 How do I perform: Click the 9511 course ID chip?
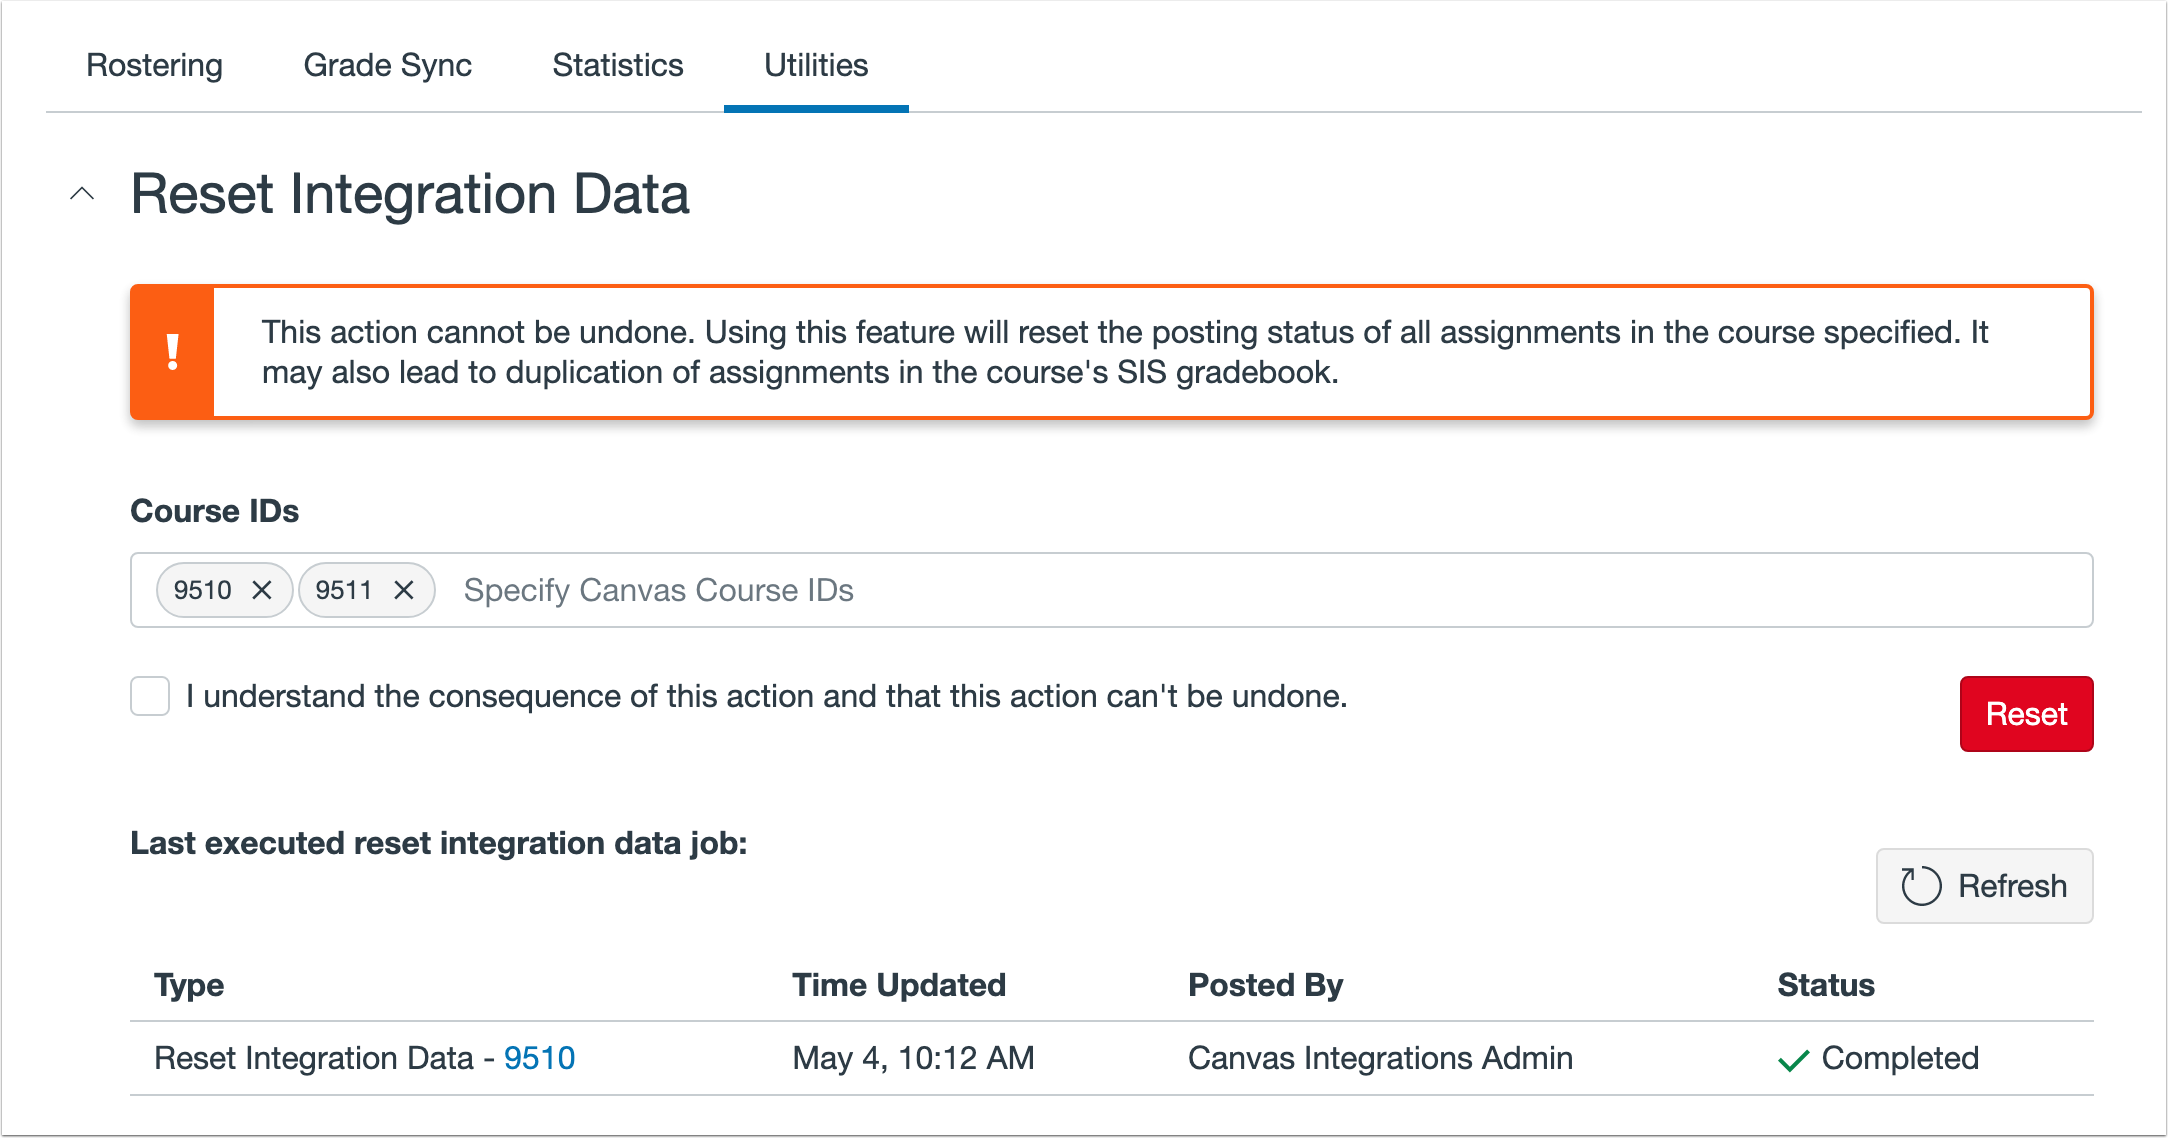(x=344, y=590)
